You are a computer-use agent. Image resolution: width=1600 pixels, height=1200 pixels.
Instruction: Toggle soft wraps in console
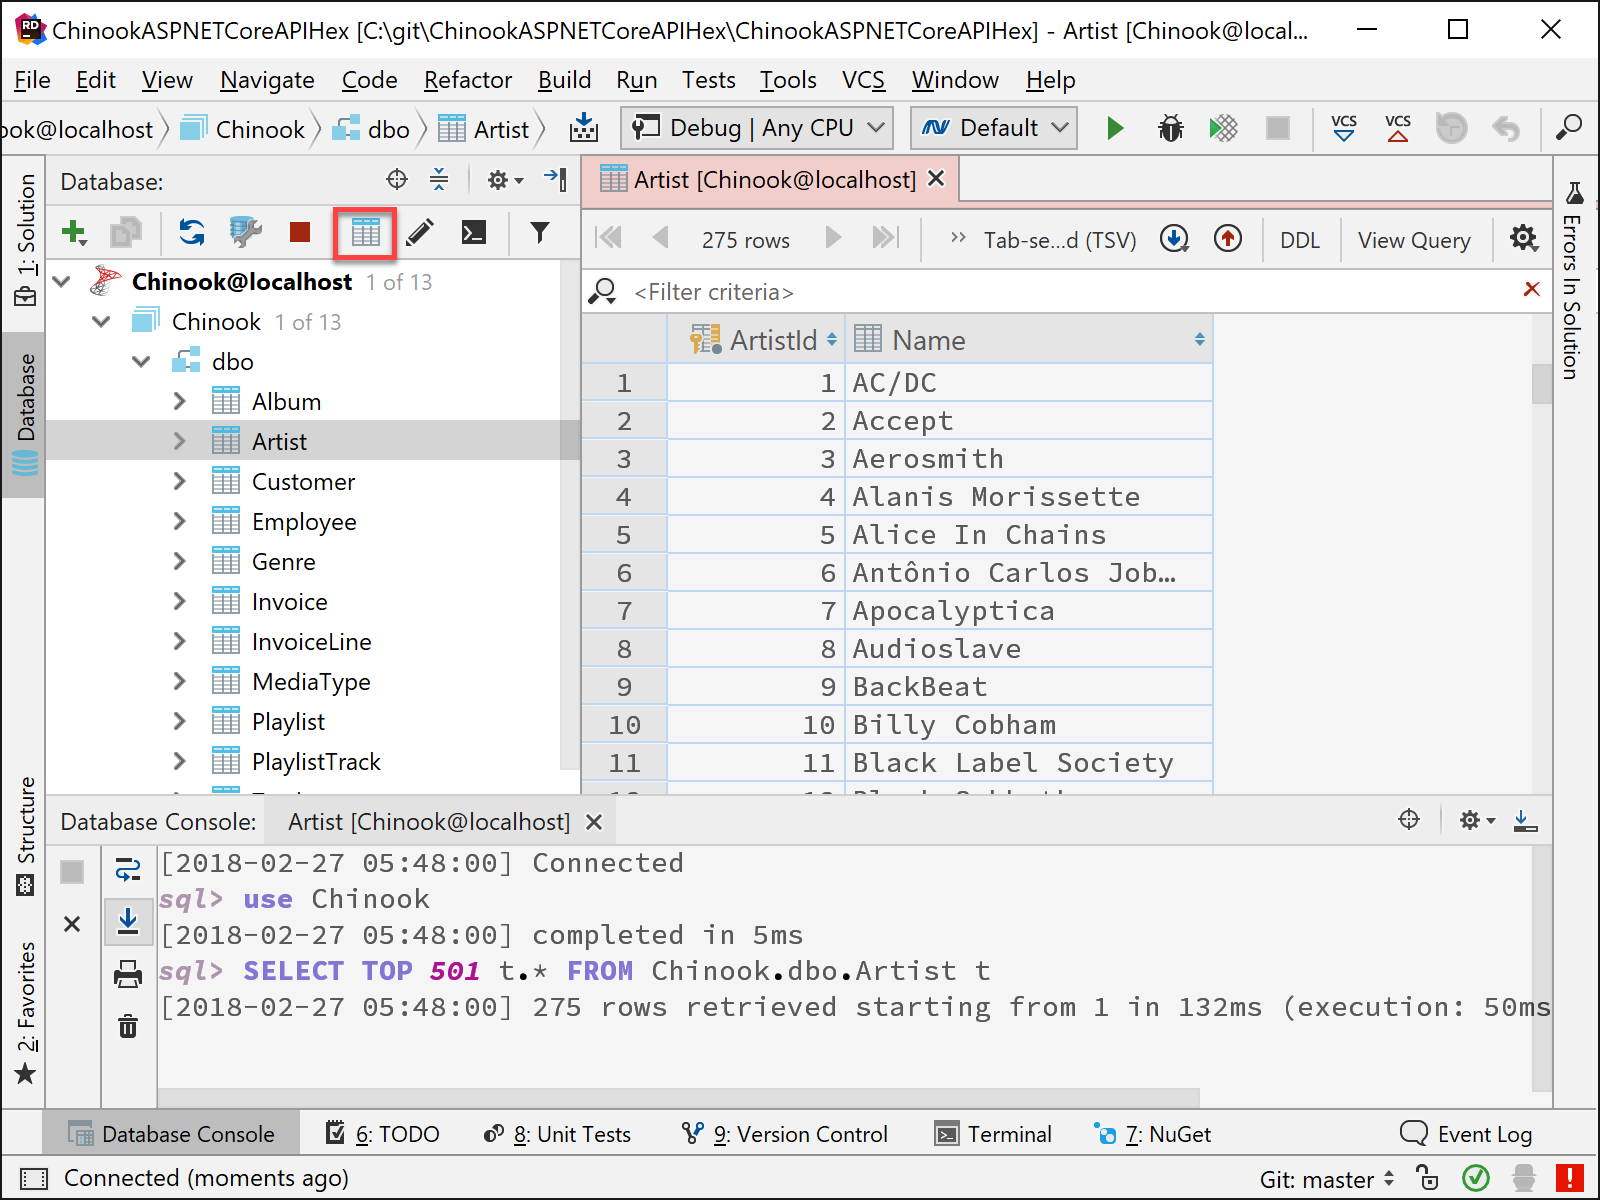[128, 870]
